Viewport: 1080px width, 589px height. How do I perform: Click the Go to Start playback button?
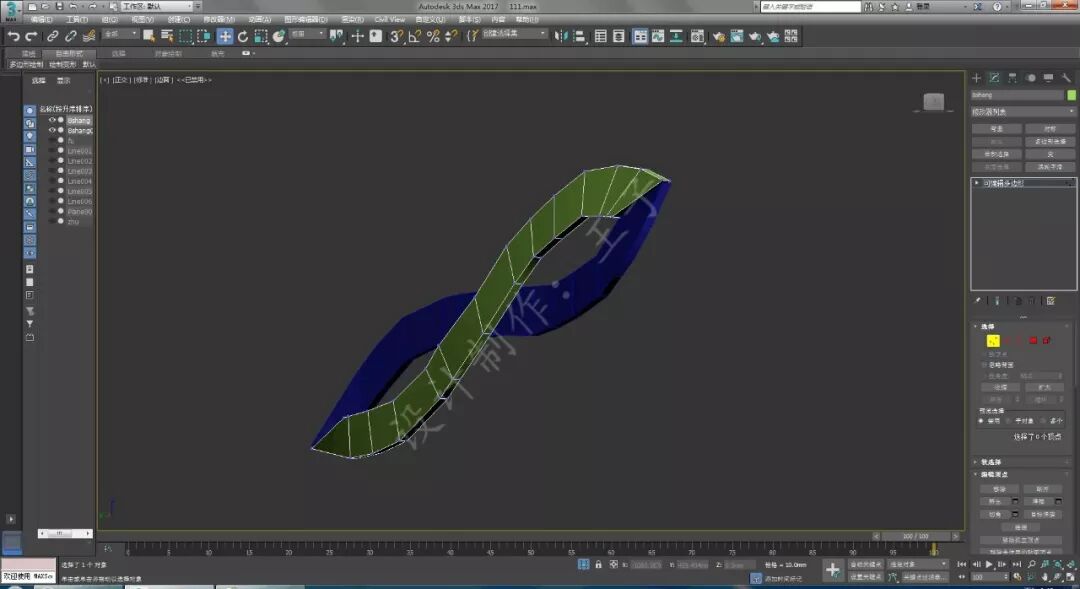[963, 564]
